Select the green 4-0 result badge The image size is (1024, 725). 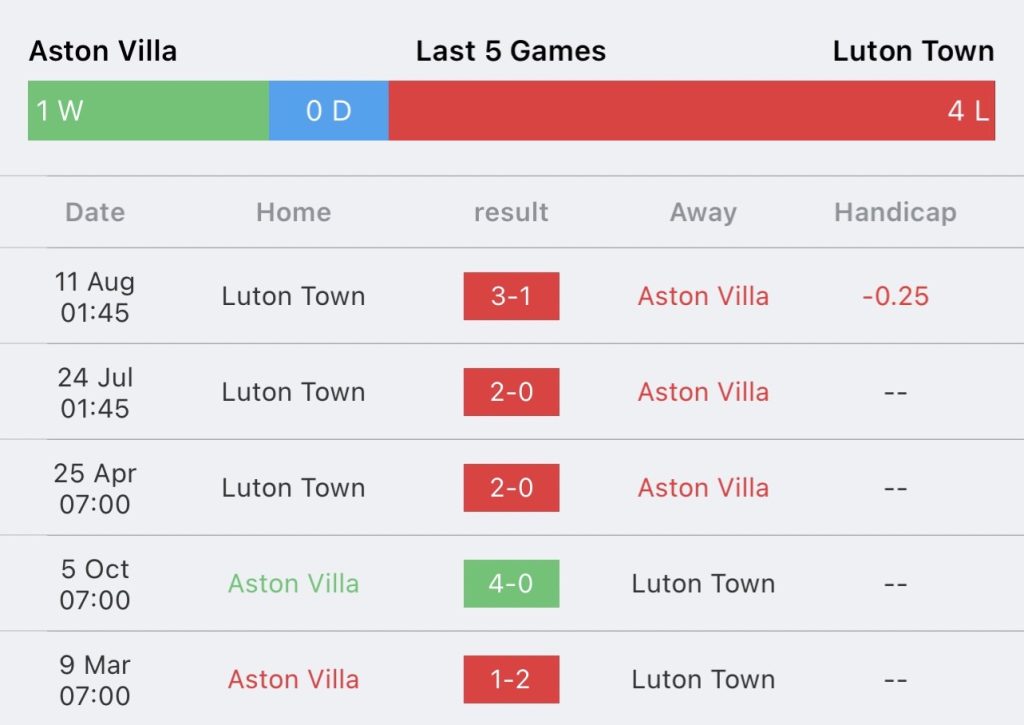coord(511,584)
